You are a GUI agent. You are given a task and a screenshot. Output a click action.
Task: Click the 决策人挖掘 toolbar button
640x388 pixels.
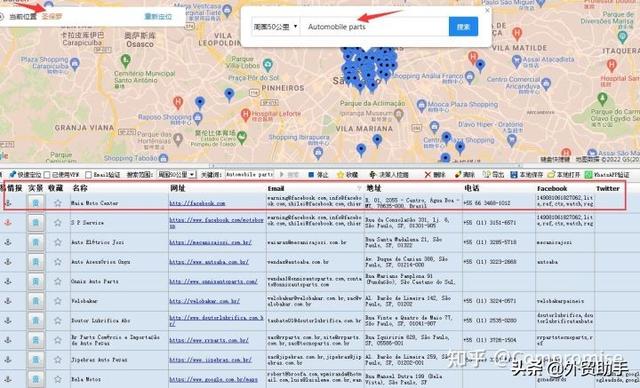(389, 175)
